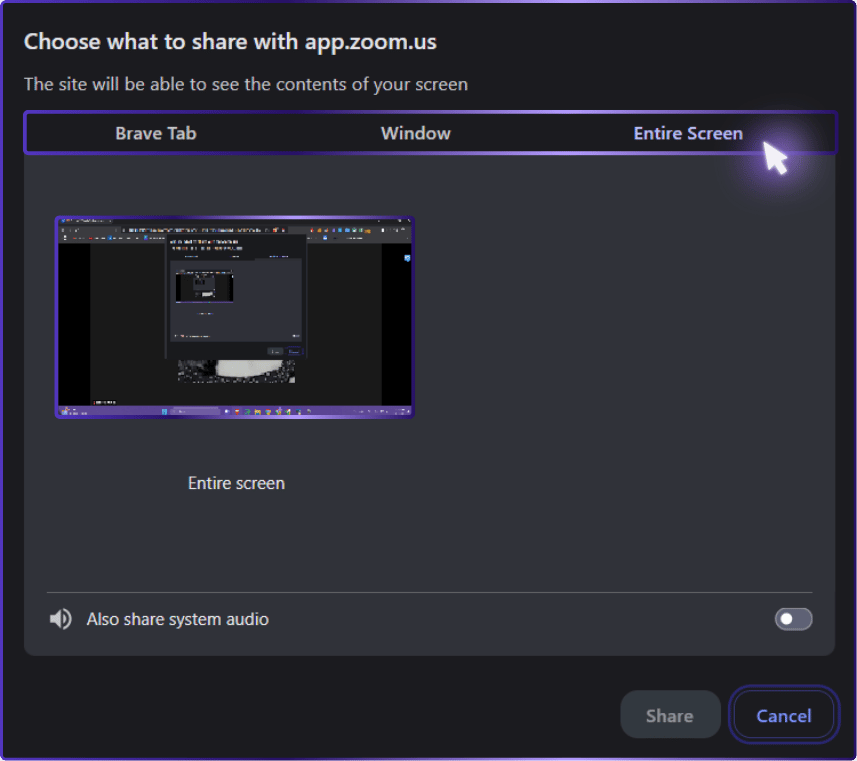857x761 pixels.
Task: Click the 'Choose what to share' heading
Action: (230, 42)
